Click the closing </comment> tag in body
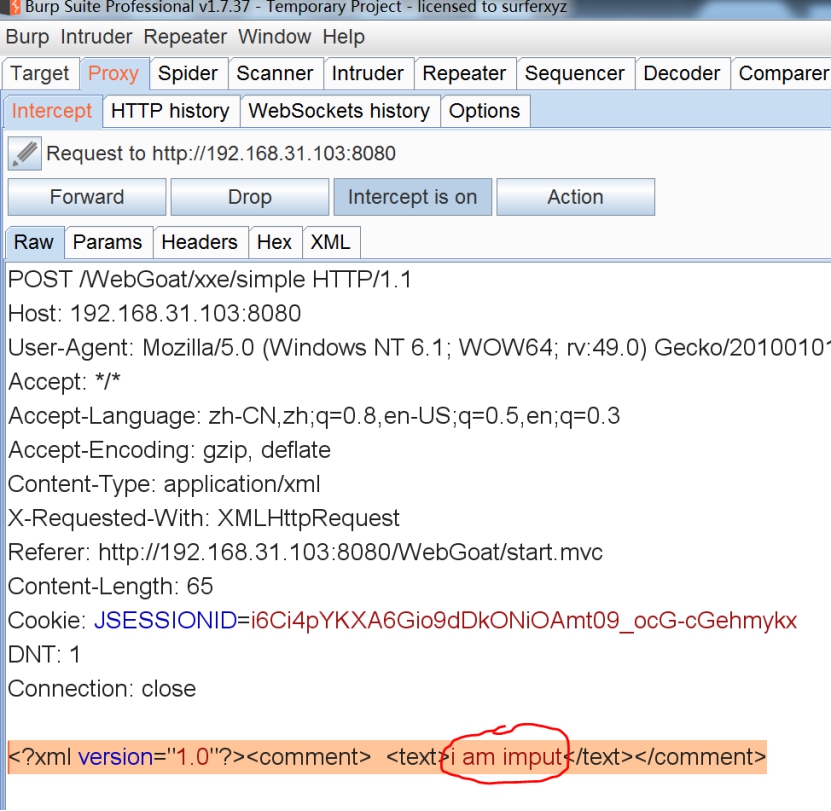 coord(700,757)
